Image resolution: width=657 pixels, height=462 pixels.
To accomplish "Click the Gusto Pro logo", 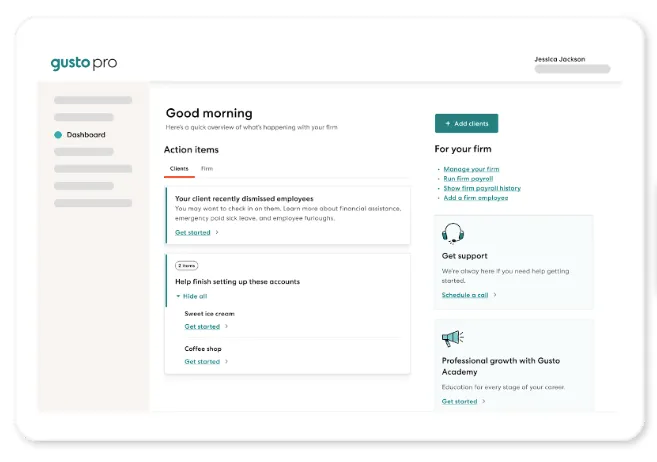I will coord(84,63).
